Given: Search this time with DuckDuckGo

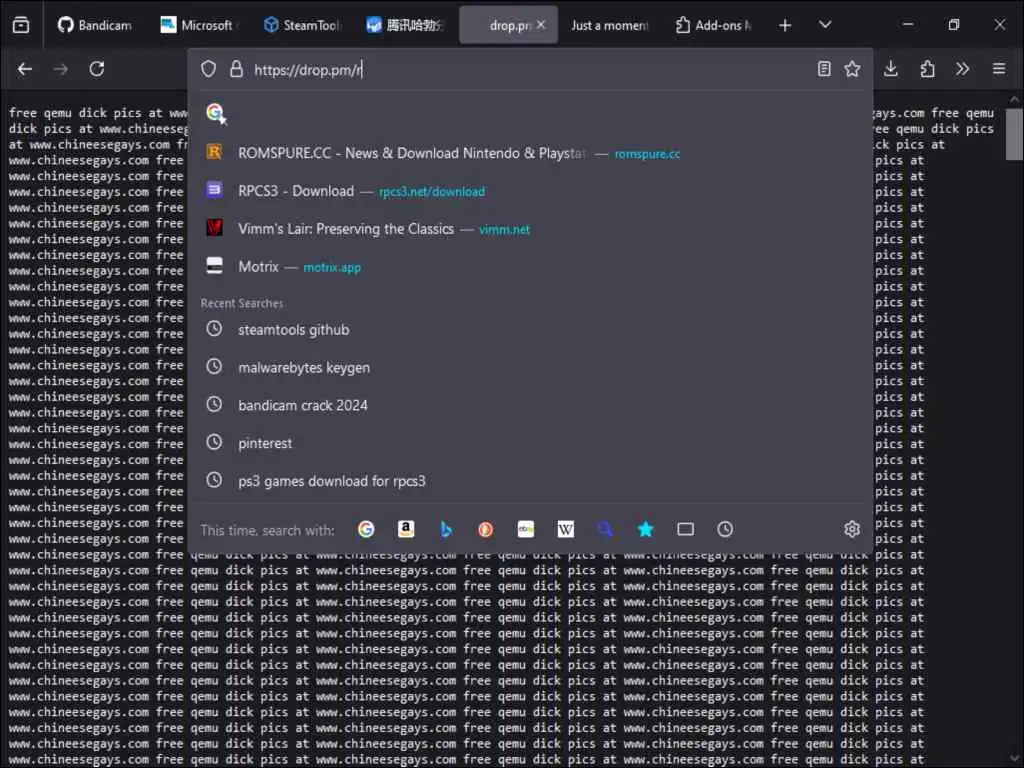Looking at the screenshot, I should (486, 529).
